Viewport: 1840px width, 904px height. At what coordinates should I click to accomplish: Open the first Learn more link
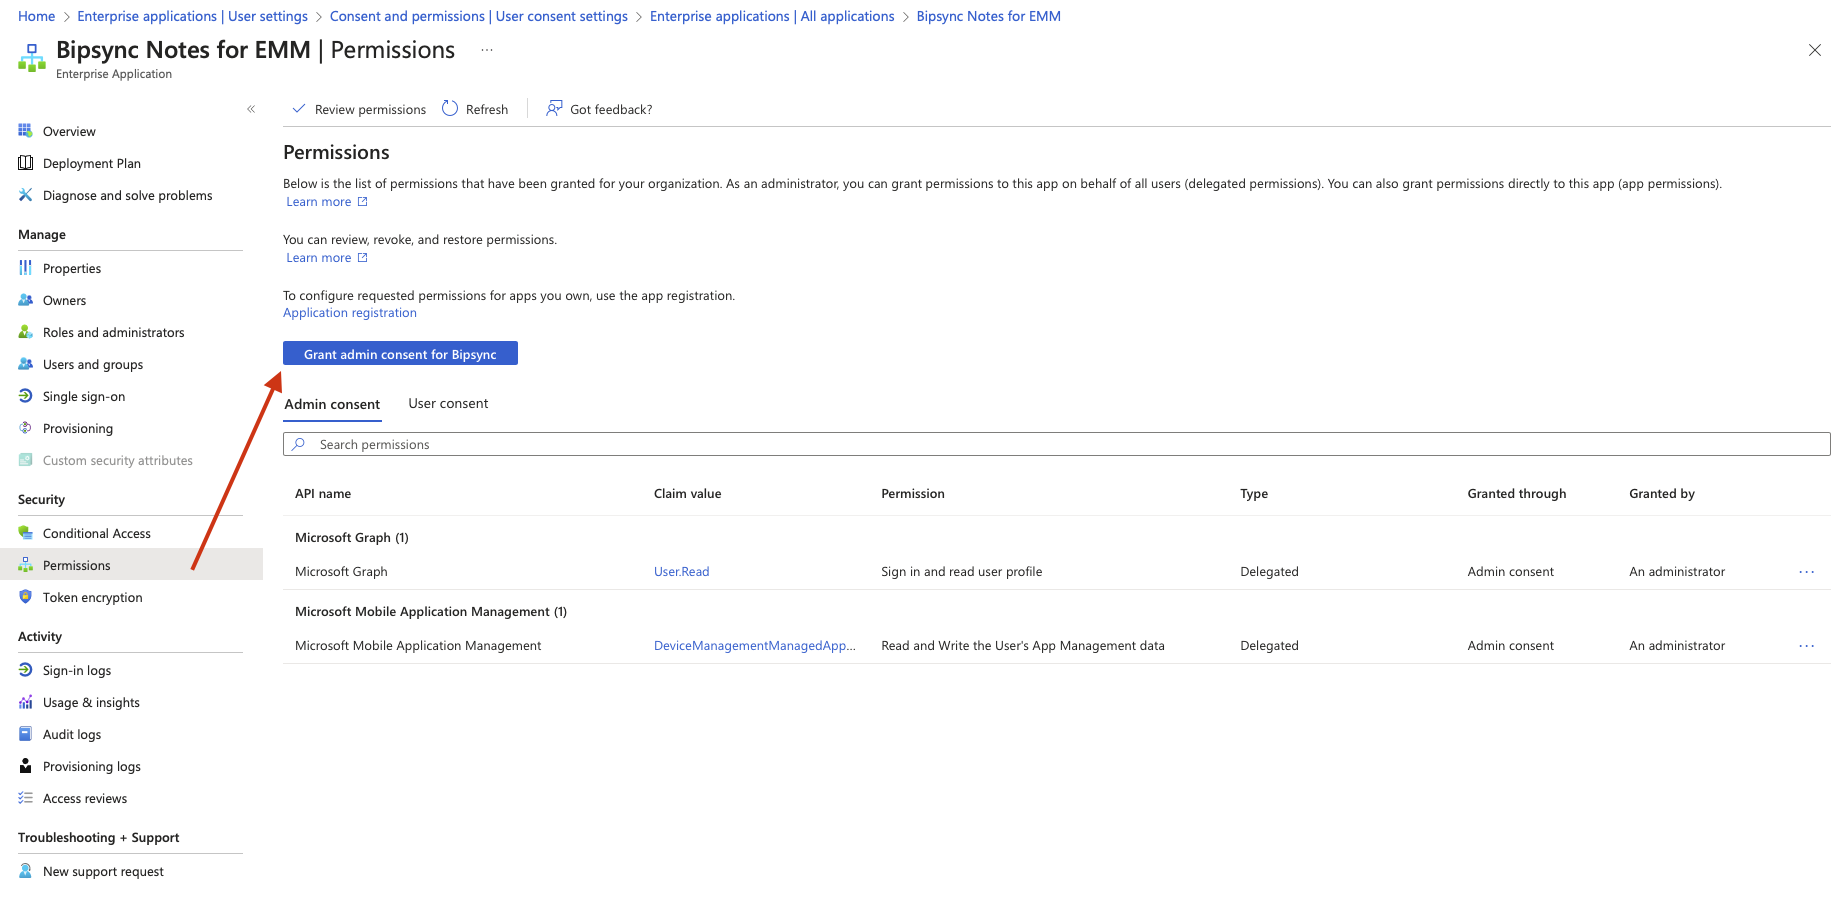coord(327,202)
